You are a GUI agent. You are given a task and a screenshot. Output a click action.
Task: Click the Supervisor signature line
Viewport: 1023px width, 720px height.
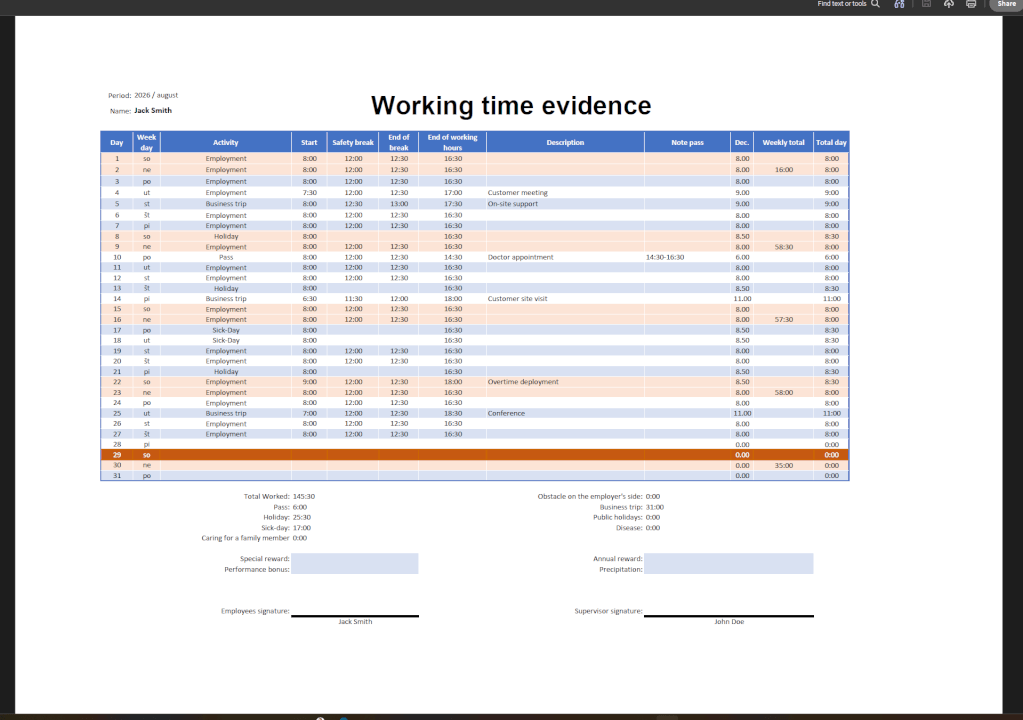click(728, 615)
